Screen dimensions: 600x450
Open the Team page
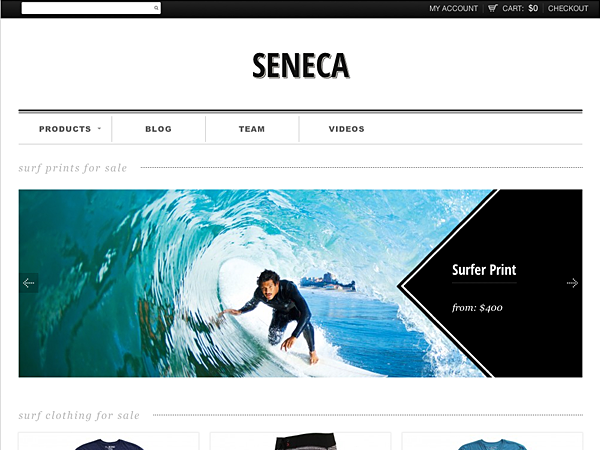click(252, 129)
